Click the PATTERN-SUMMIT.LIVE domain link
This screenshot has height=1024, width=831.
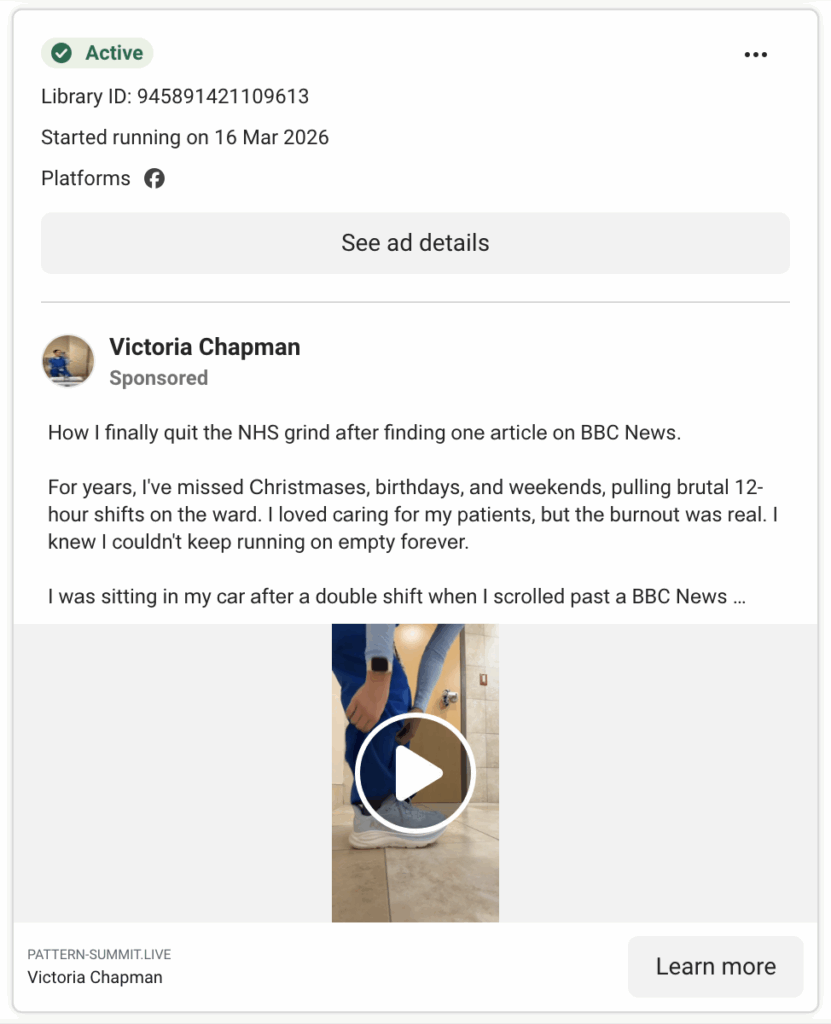click(99, 955)
